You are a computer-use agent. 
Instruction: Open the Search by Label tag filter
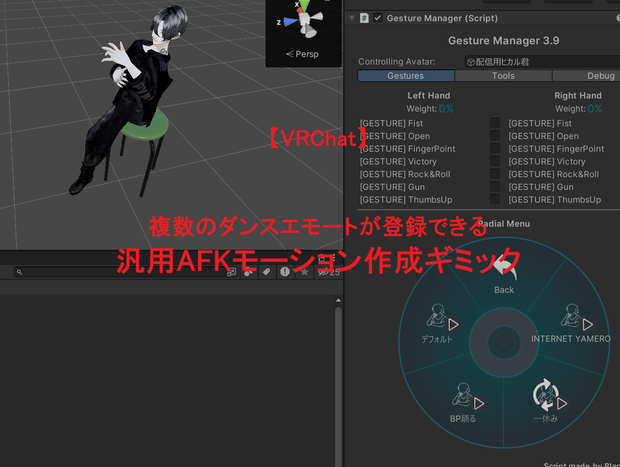click(x=267, y=272)
